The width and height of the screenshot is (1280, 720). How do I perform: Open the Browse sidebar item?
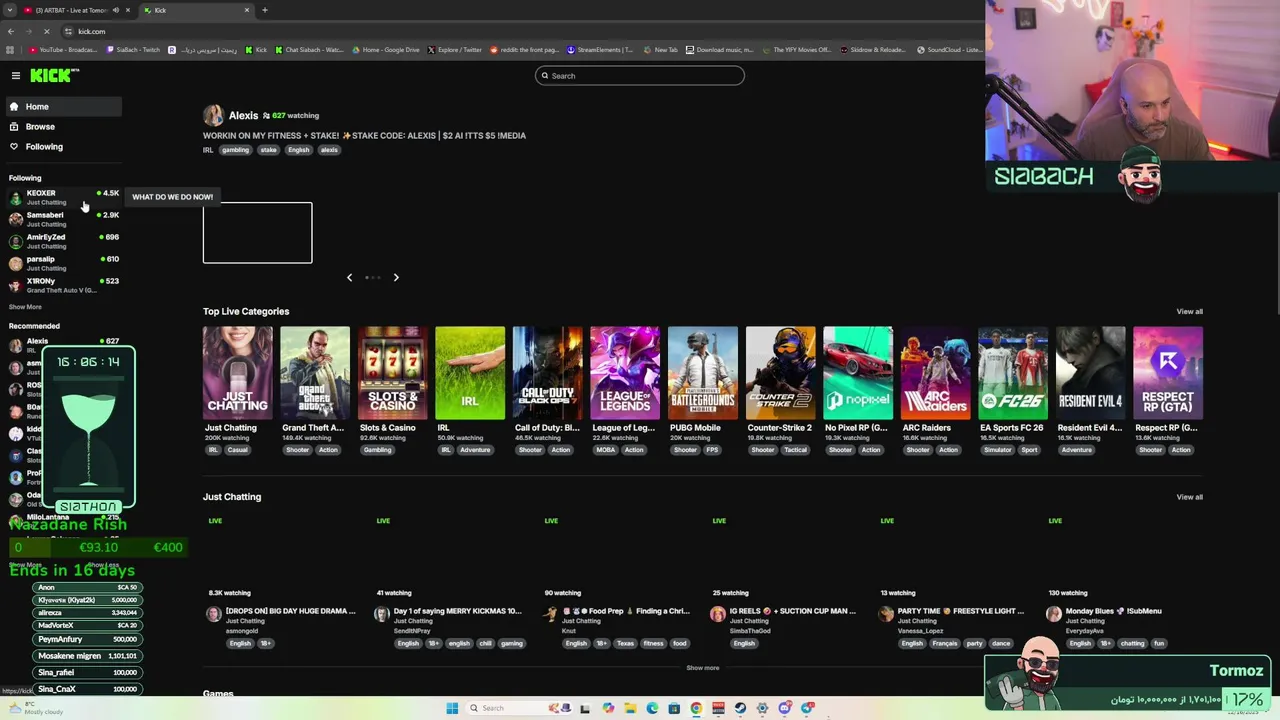(62, 126)
